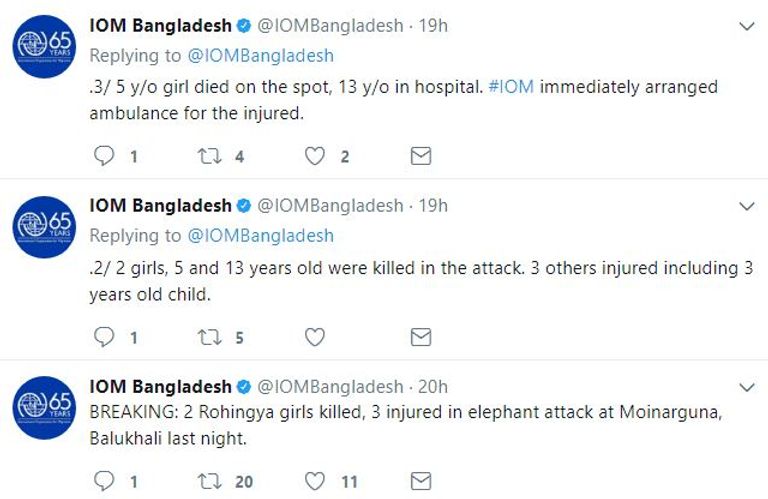Like the '.3/ 5 y/o girl' tweet
This screenshot has height=499, width=768.
(315, 156)
